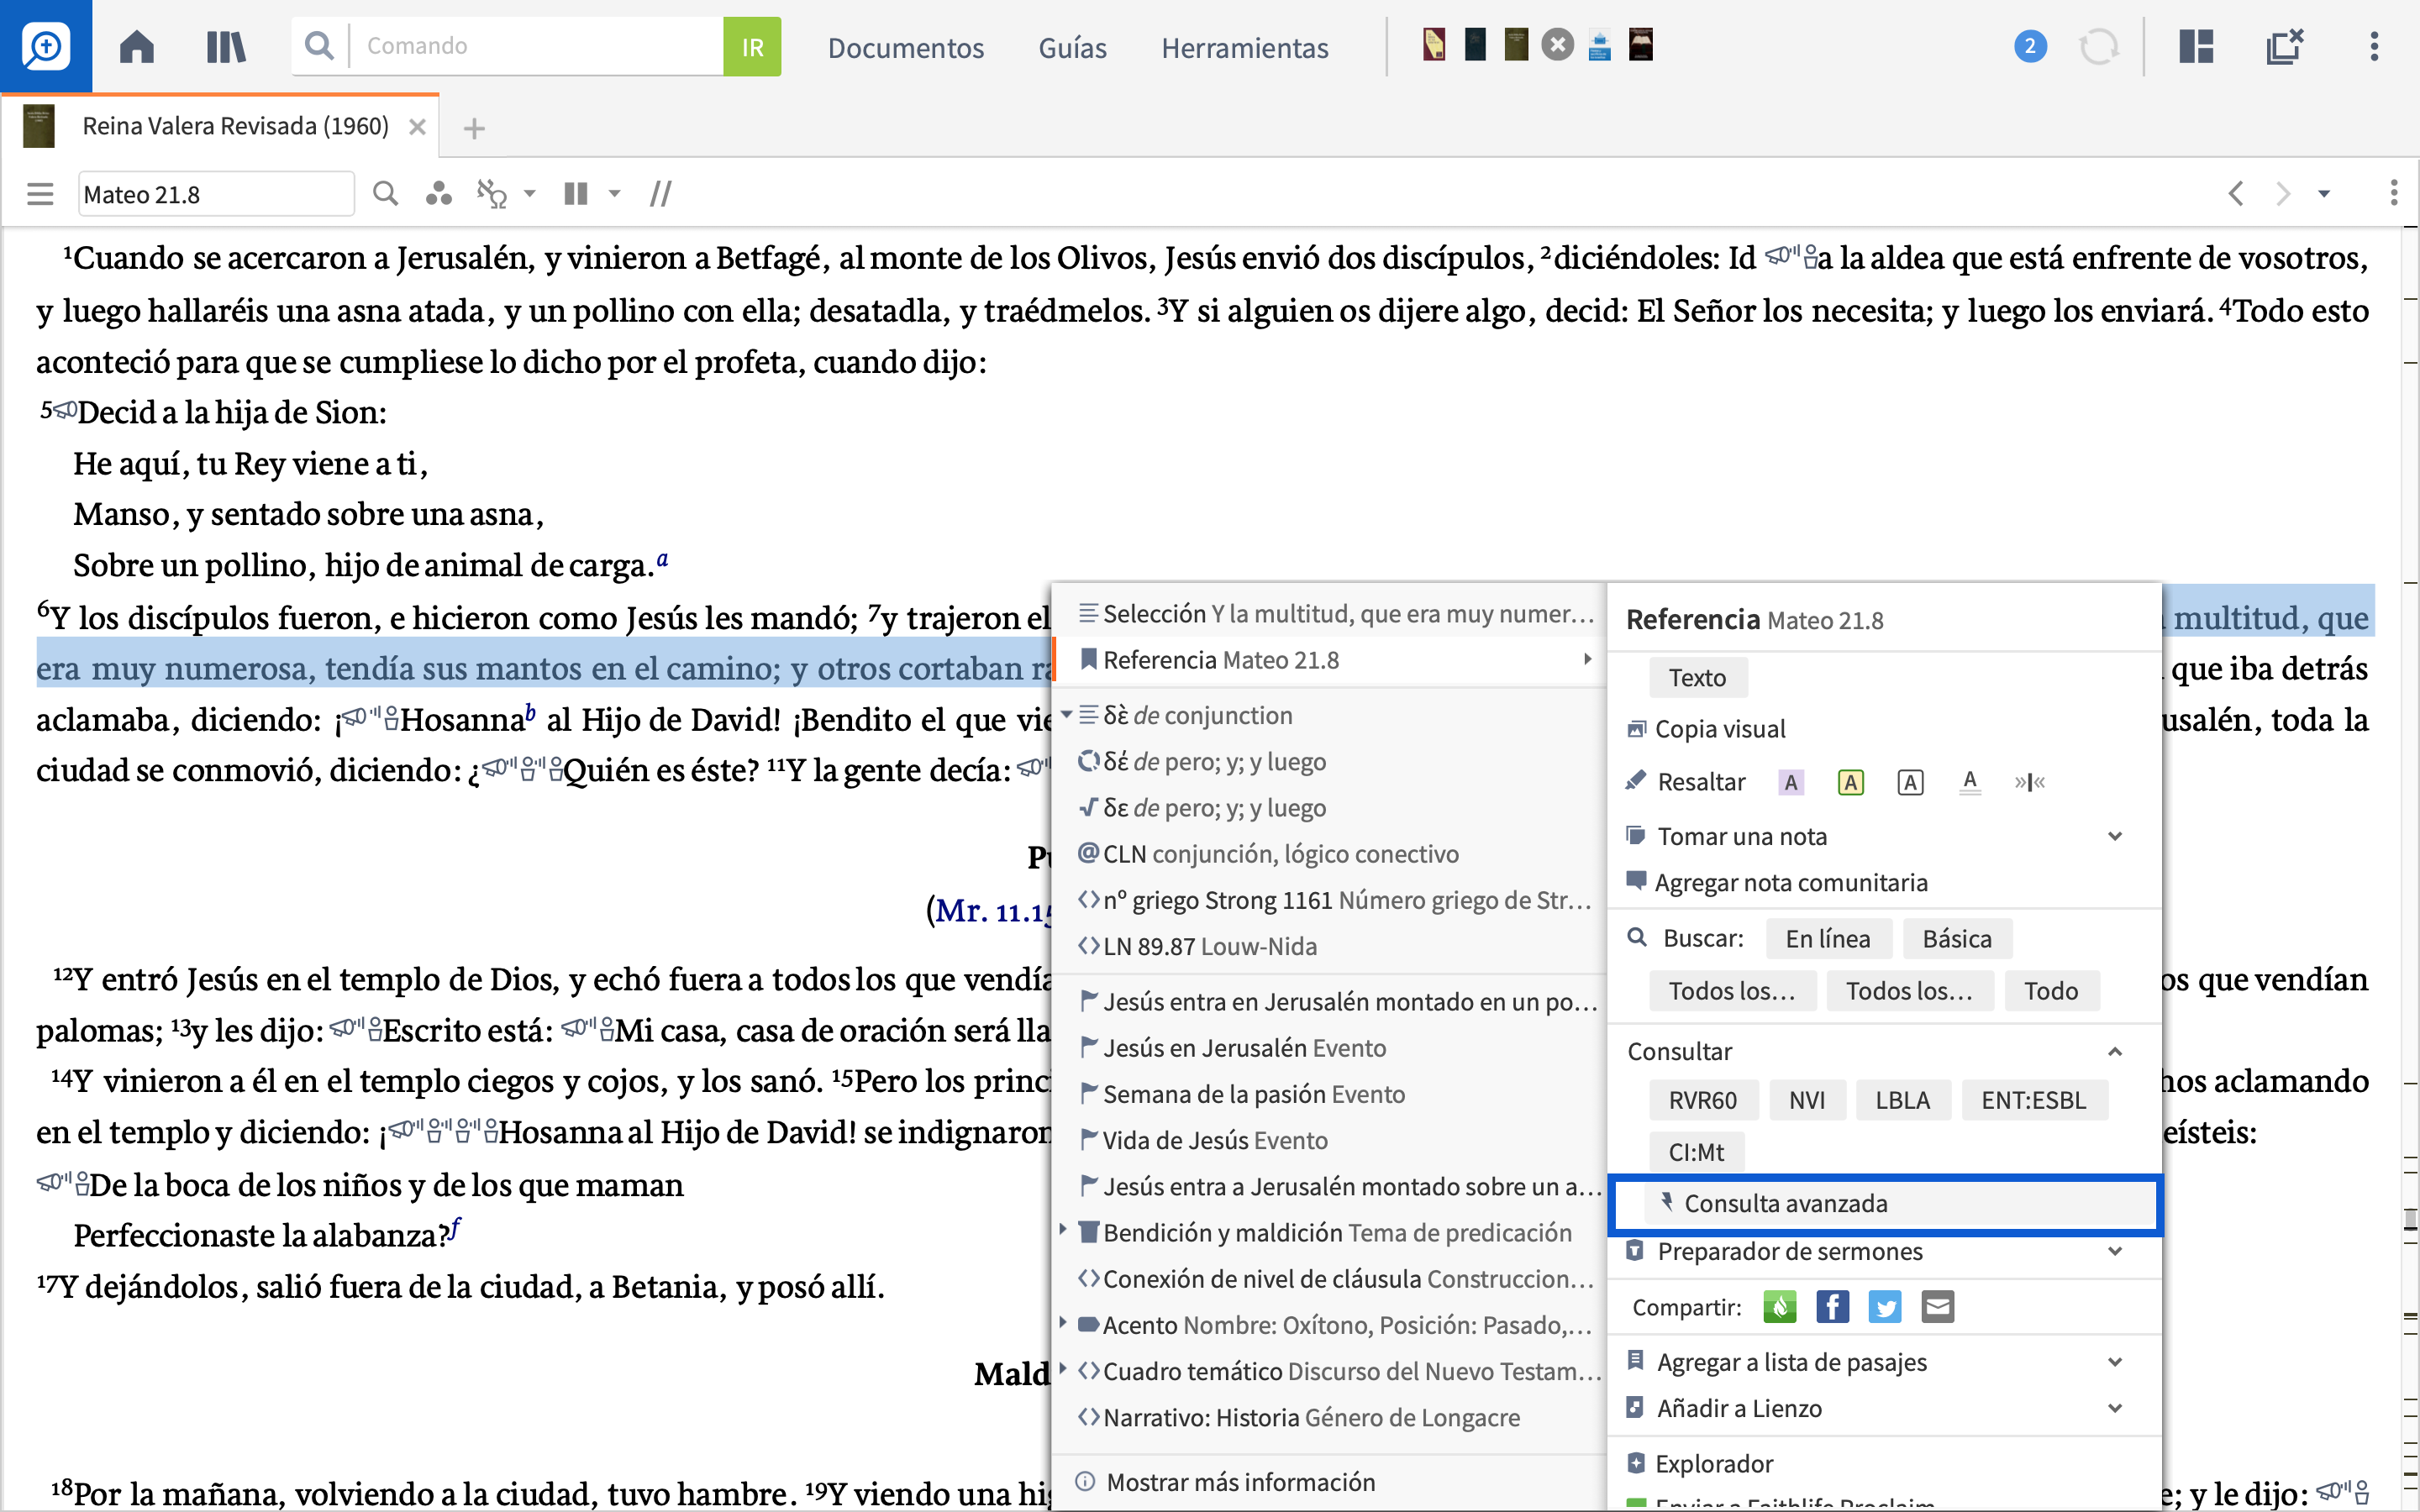Click the parallel resources slashes icon
This screenshot has height=1512, width=2420.
tap(660, 193)
